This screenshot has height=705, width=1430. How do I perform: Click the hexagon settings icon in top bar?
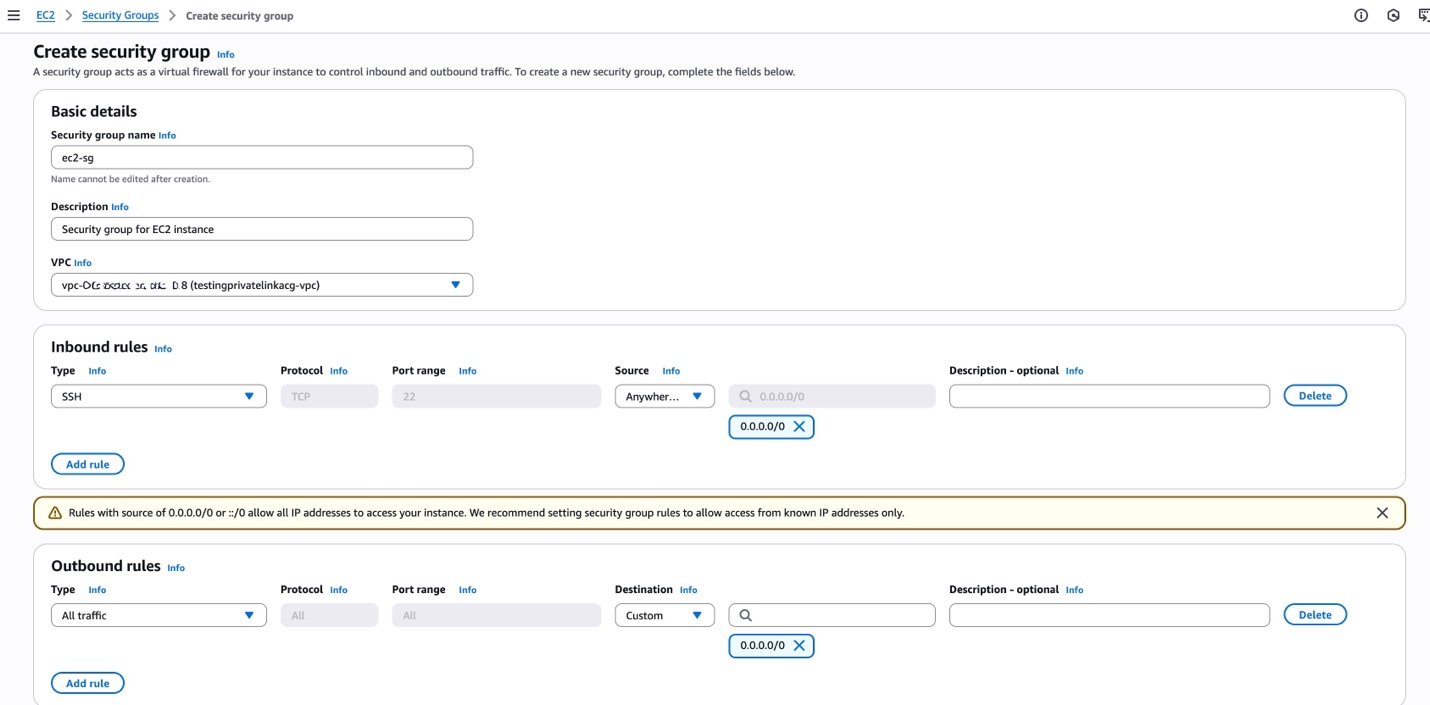[x=1393, y=16]
